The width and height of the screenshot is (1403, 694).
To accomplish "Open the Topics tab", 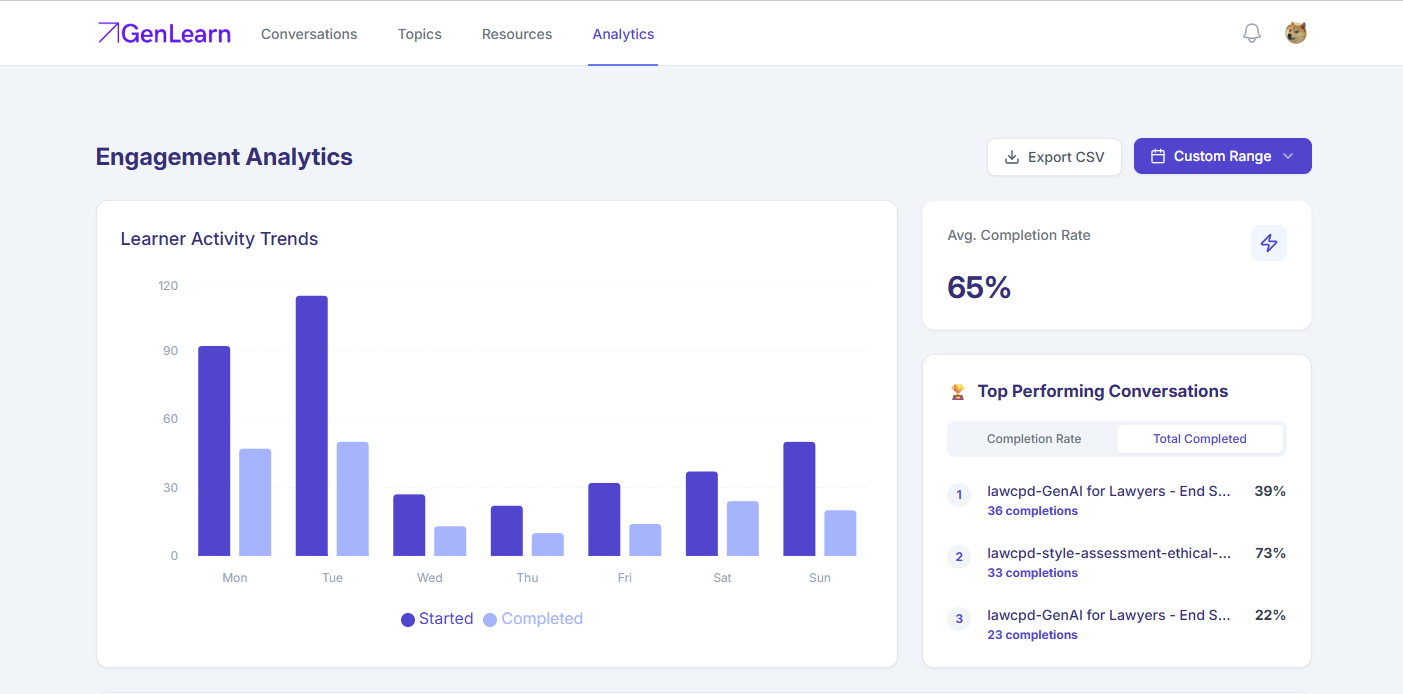I will (x=420, y=34).
